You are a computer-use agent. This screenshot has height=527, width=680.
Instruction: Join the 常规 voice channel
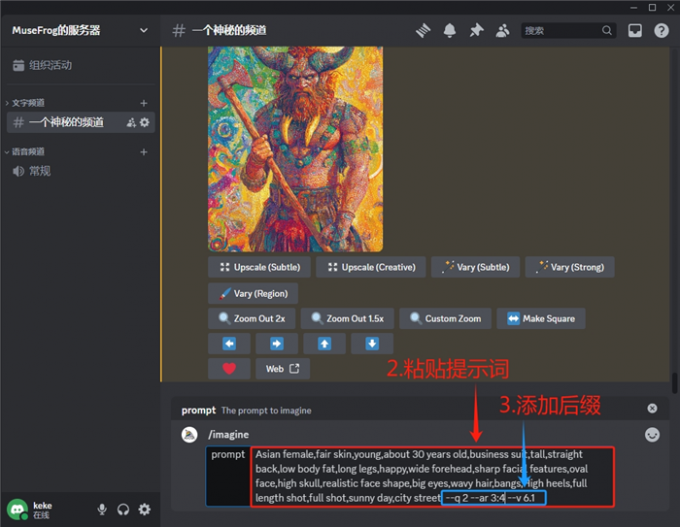point(81,171)
